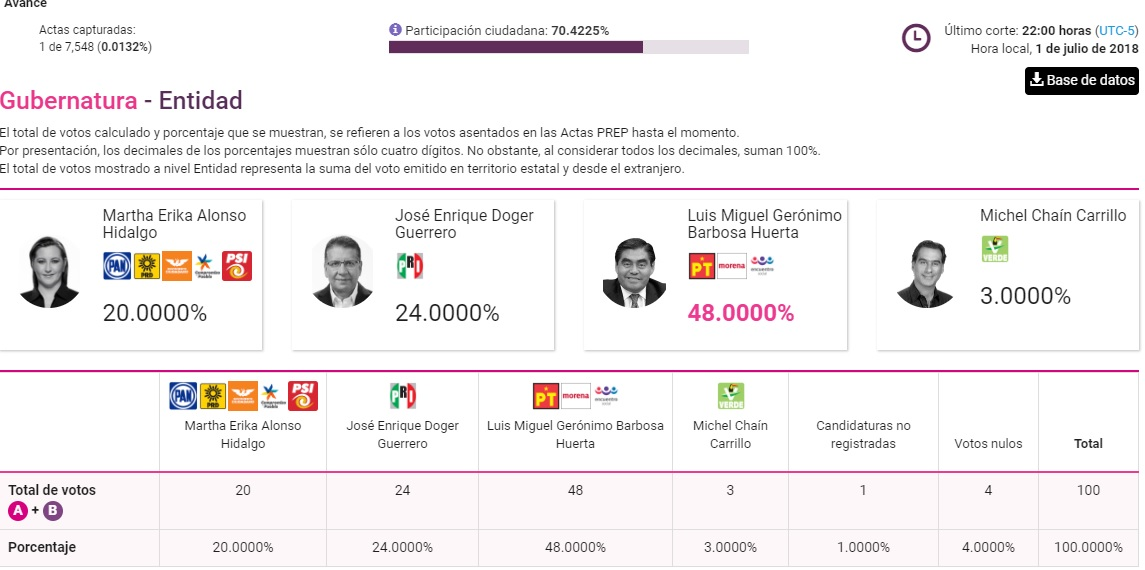This screenshot has width=1145, height=570.
Task: Click the info icon beside Participación ciudadana
Action: pos(396,30)
